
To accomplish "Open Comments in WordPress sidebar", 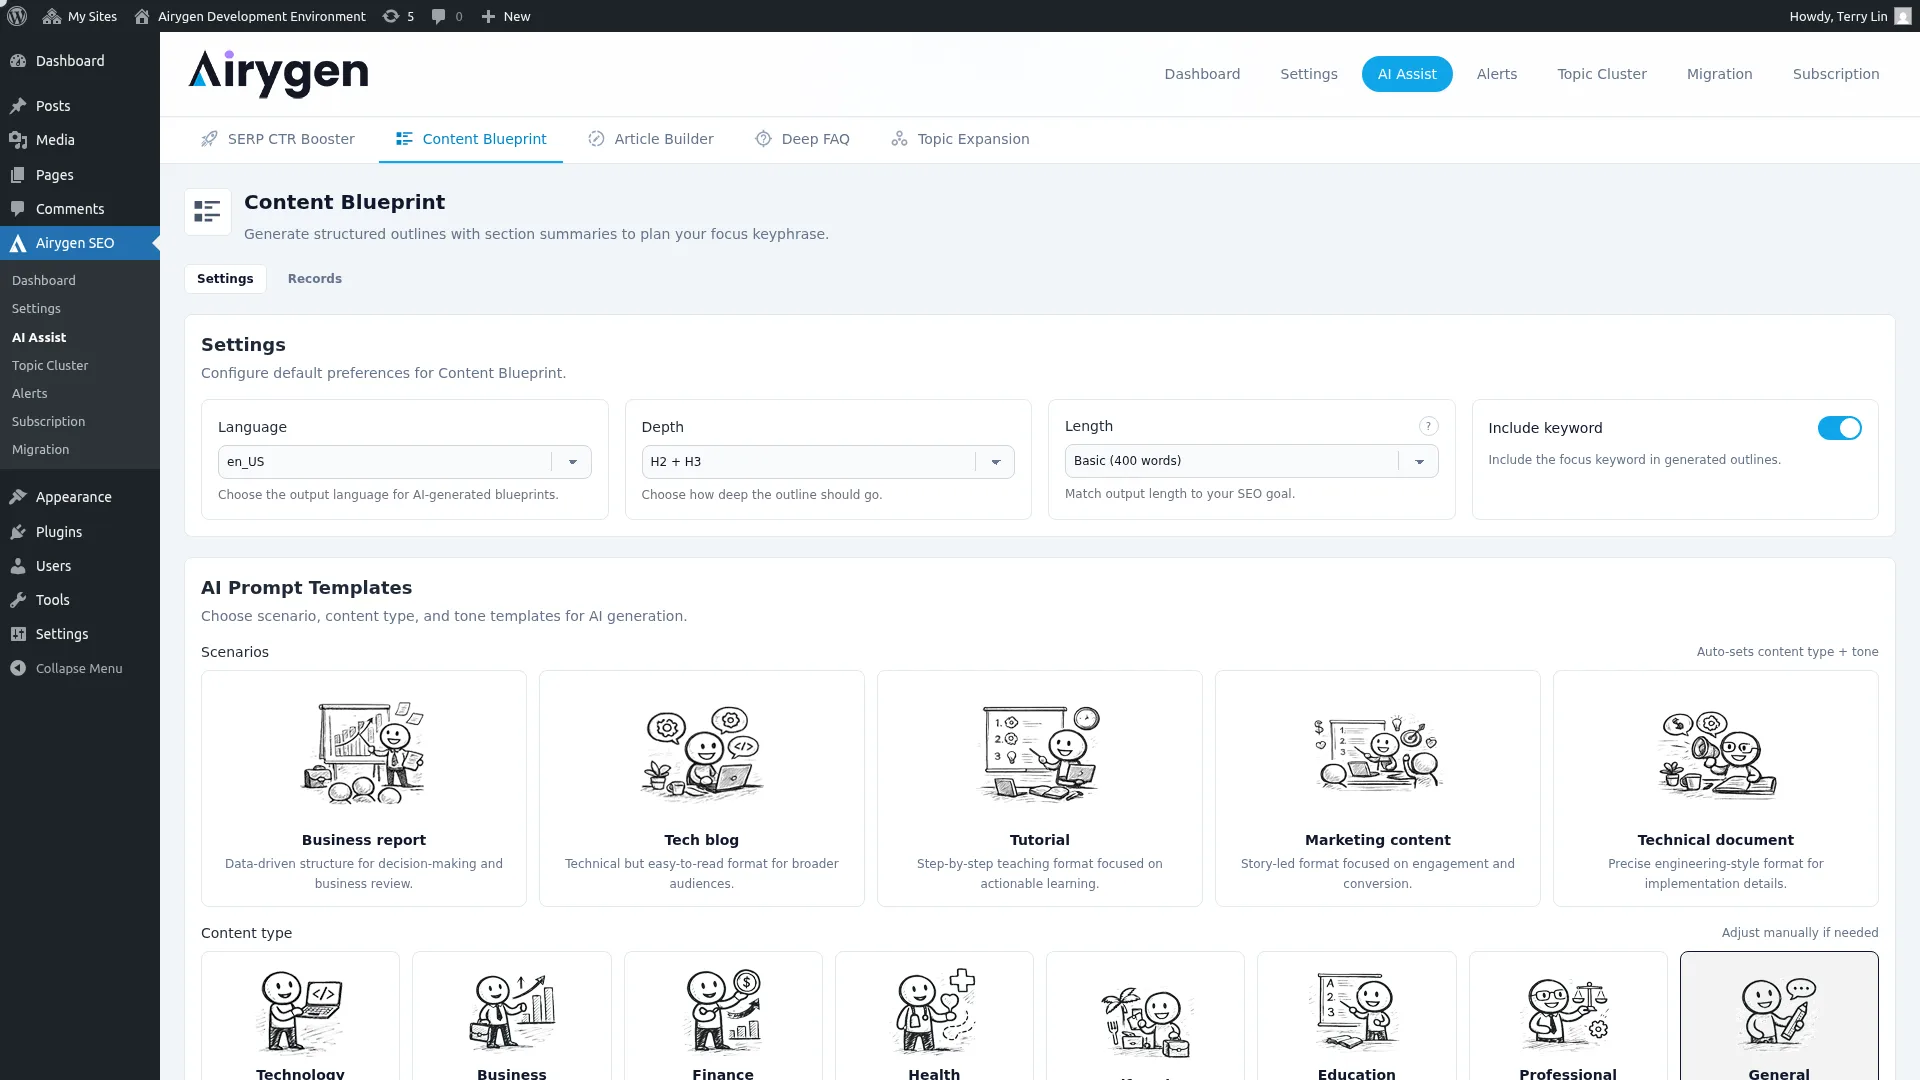I will pyautogui.click(x=80, y=209).
